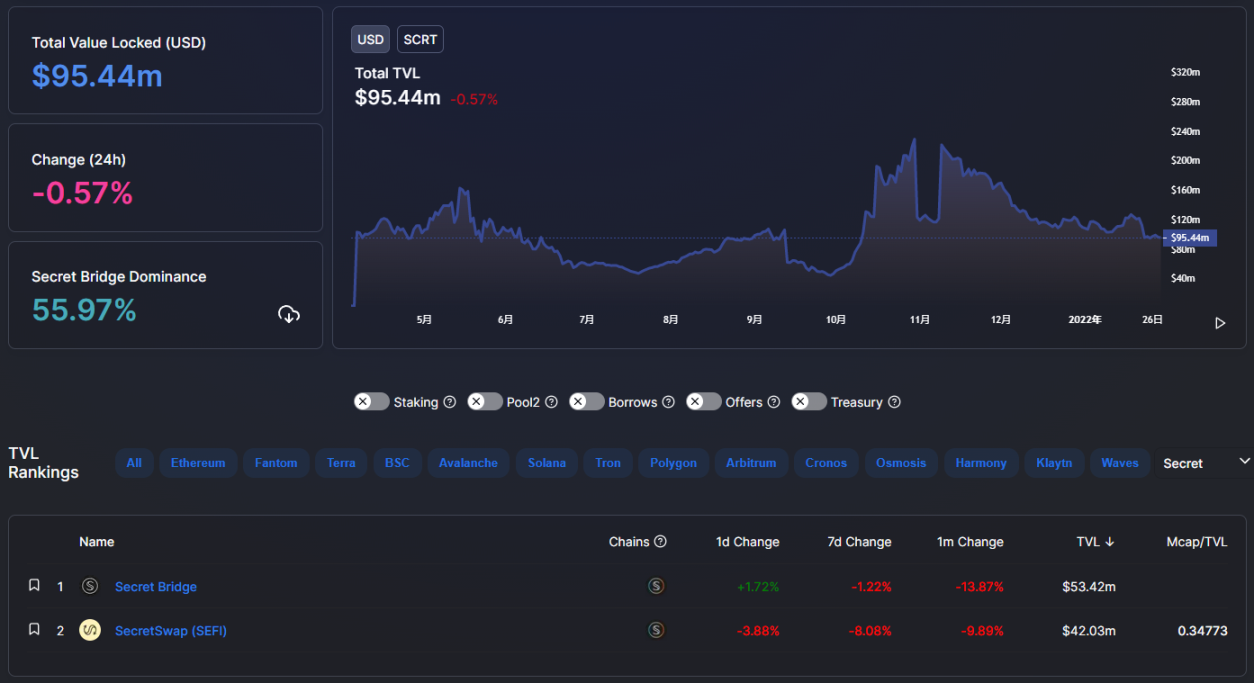Switch chart denomination to USD
1254x683 pixels.
371,40
